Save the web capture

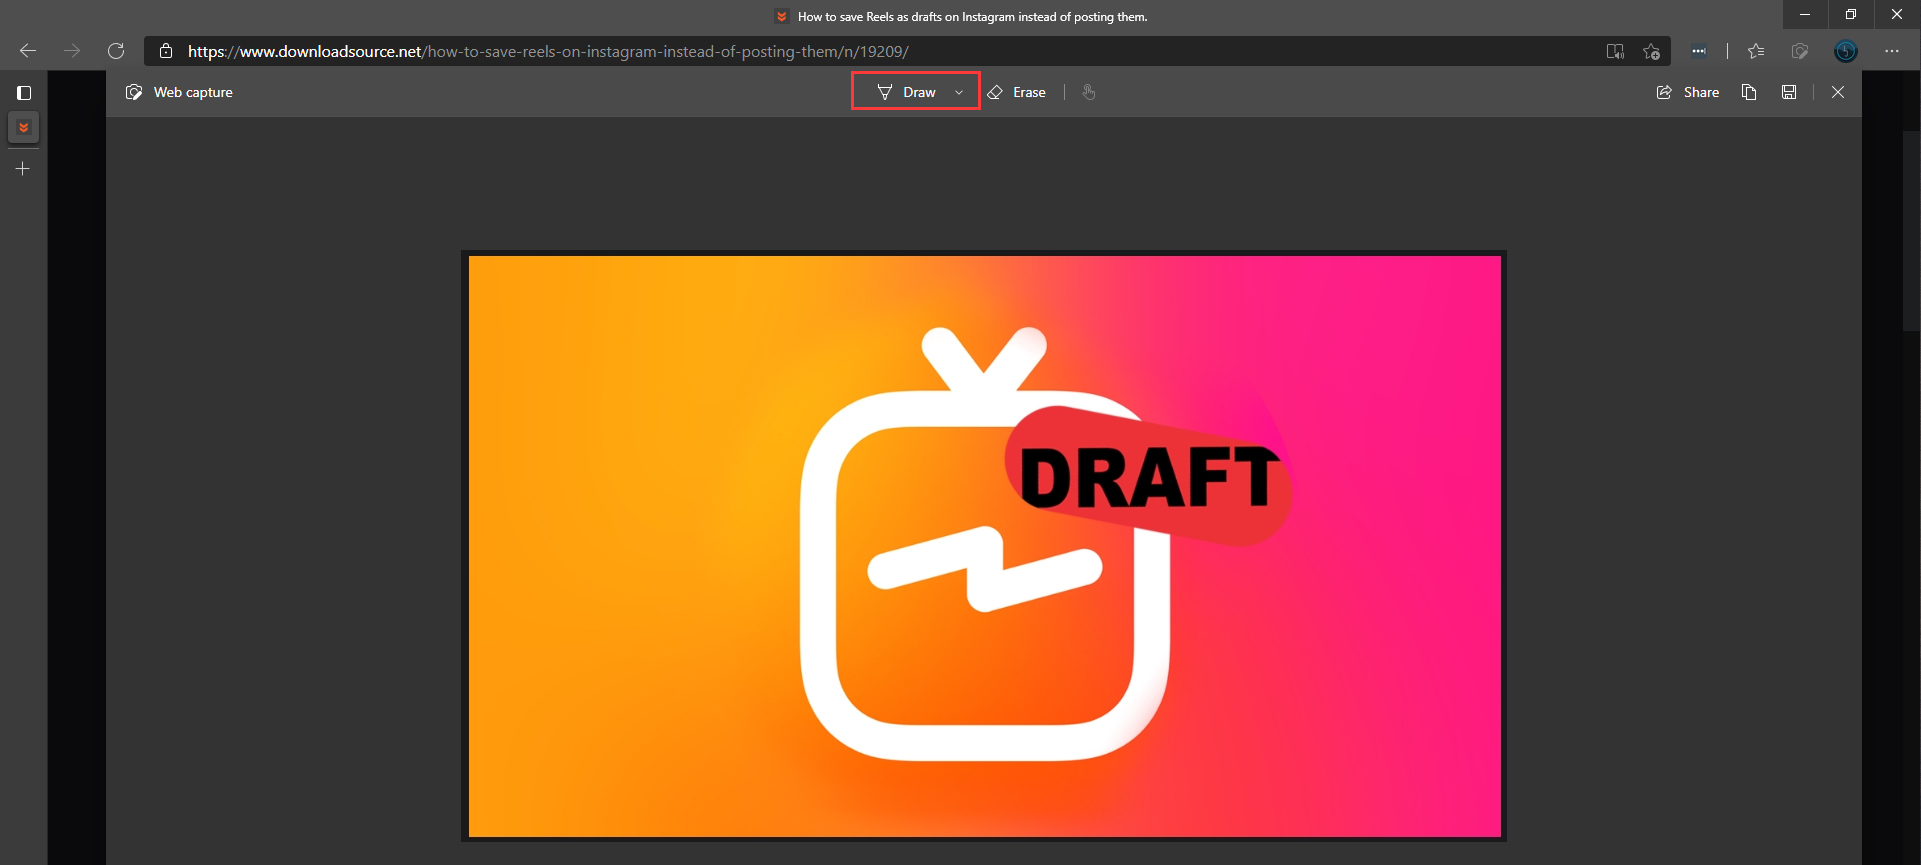click(1789, 92)
